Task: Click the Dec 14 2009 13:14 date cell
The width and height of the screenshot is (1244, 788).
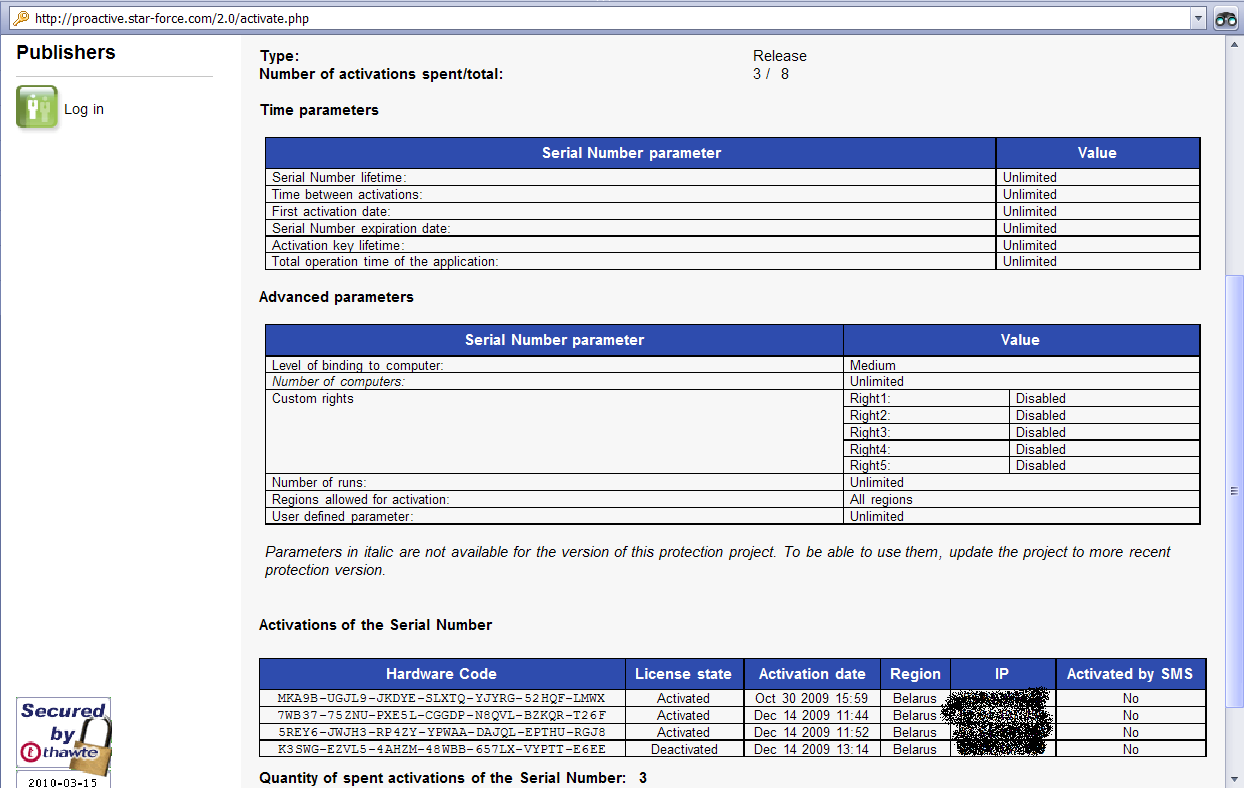Action: [811, 749]
